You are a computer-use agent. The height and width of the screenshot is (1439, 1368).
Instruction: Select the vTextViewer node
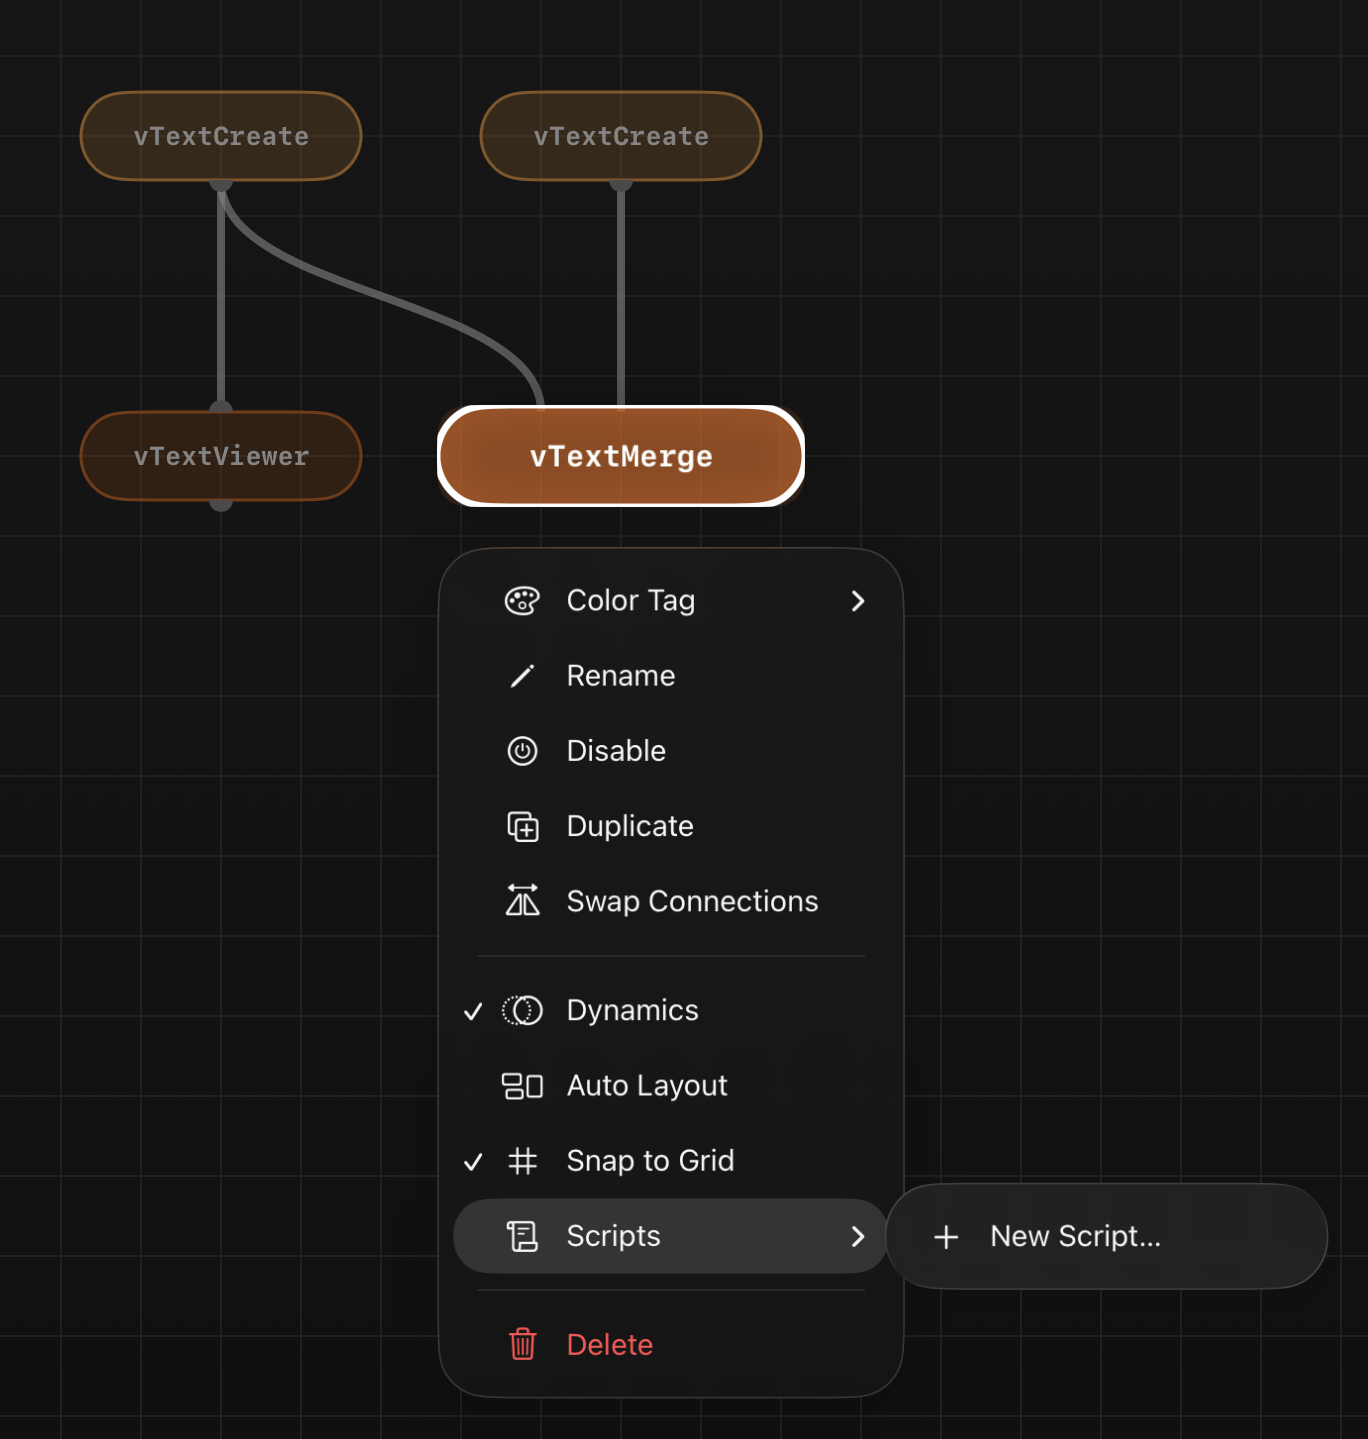tap(221, 456)
